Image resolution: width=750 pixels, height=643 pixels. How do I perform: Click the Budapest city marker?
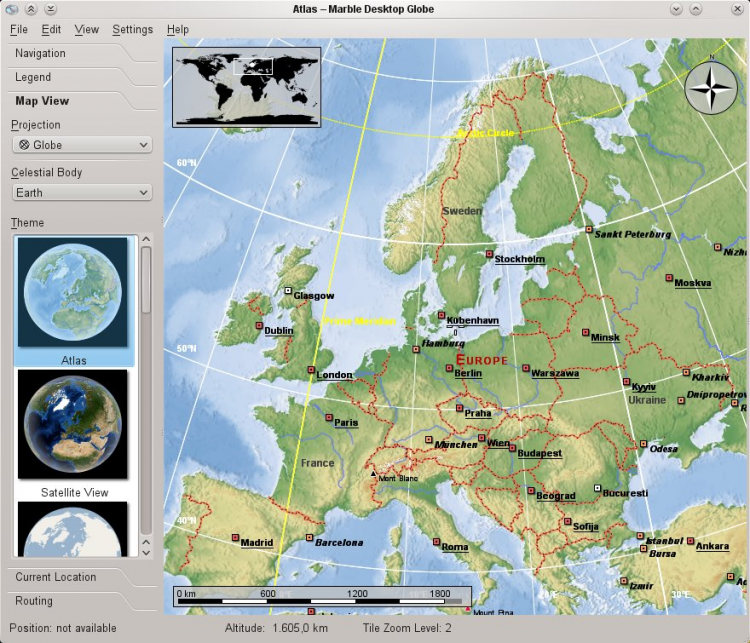pyautogui.click(x=512, y=448)
